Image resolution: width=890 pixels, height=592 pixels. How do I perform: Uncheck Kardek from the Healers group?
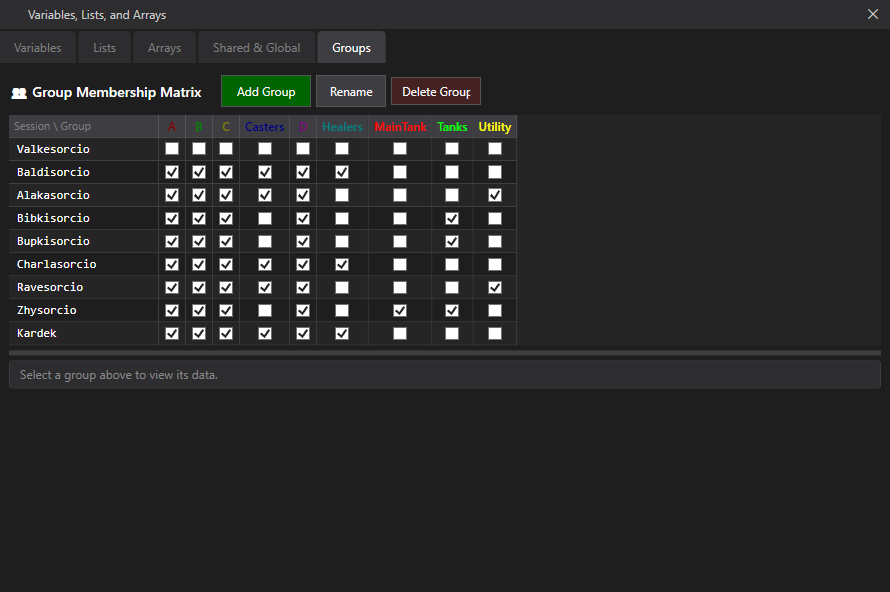(x=342, y=333)
